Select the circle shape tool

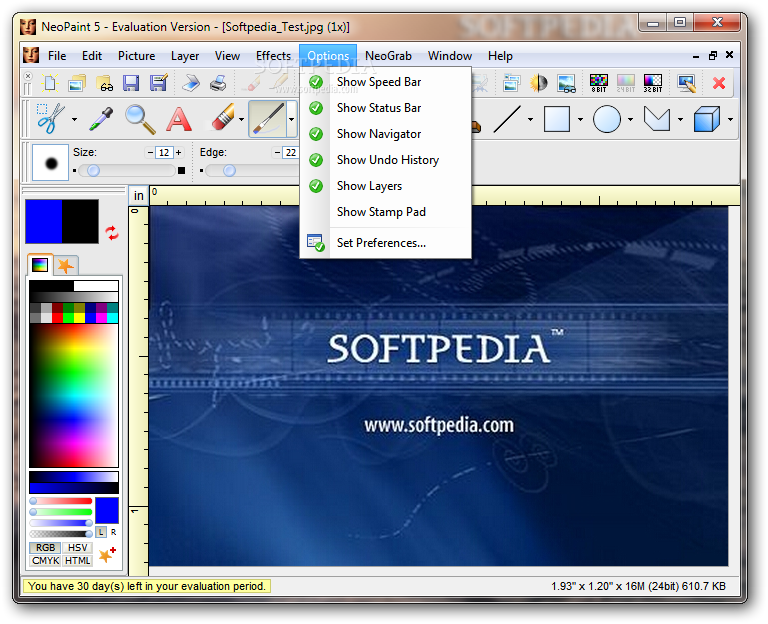[x=607, y=119]
